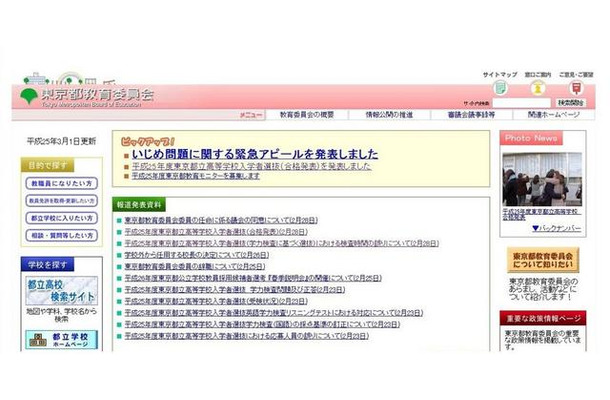Image resolution: width=610 pixels, height=400 pixels.
Task: Open link about 学力検査(国語)の採点基準の訂正
Action: click(x=262, y=324)
